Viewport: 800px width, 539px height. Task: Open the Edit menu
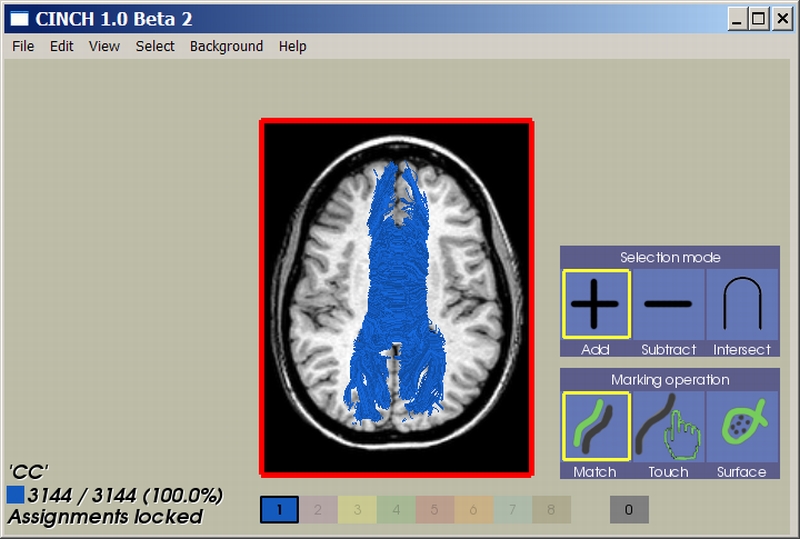click(x=62, y=46)
